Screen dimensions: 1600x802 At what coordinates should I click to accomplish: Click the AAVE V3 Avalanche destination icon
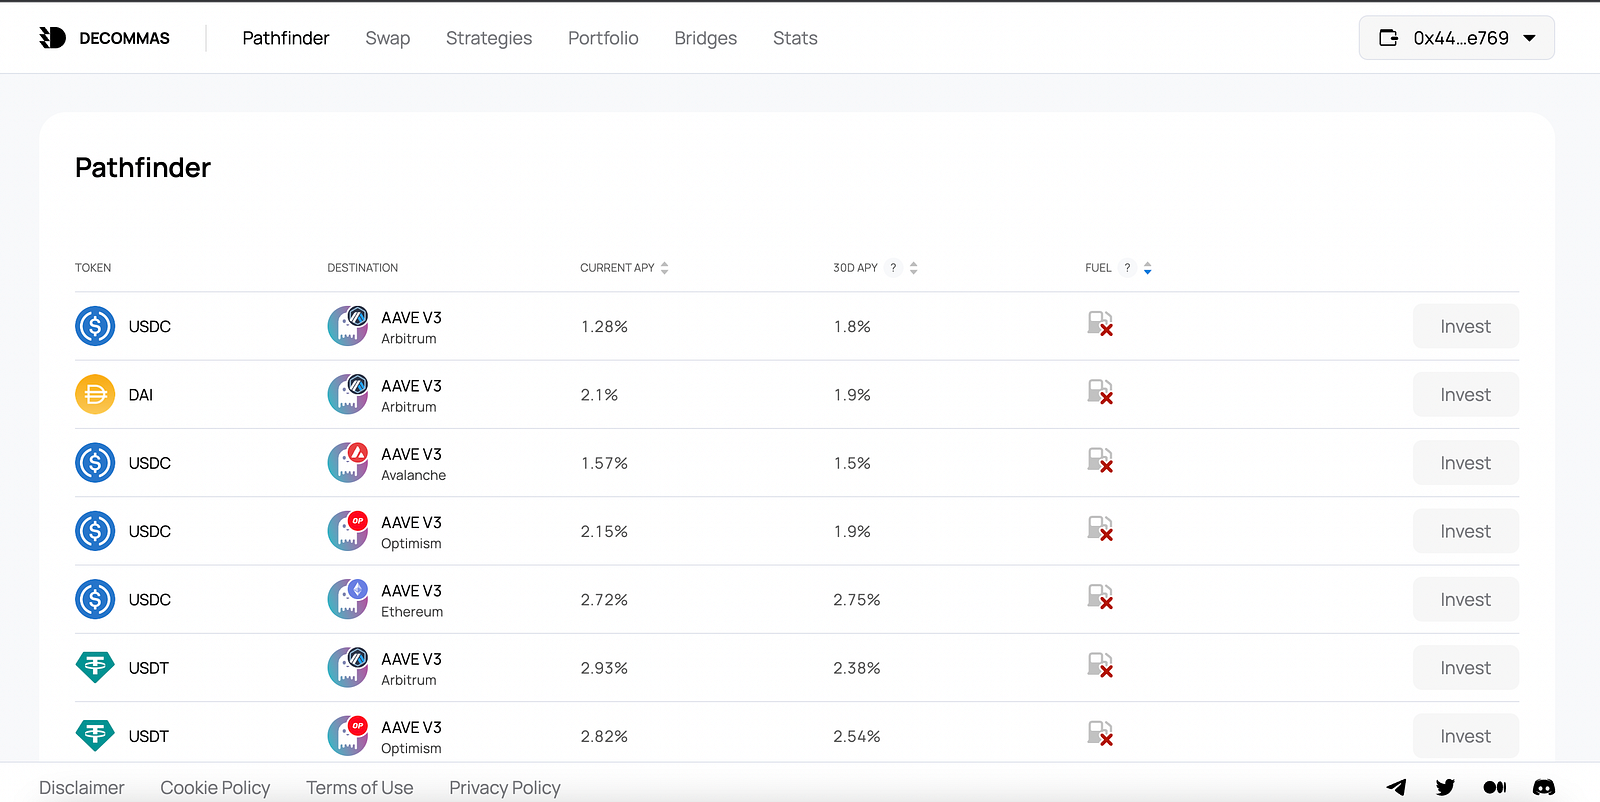coord(348,463)
